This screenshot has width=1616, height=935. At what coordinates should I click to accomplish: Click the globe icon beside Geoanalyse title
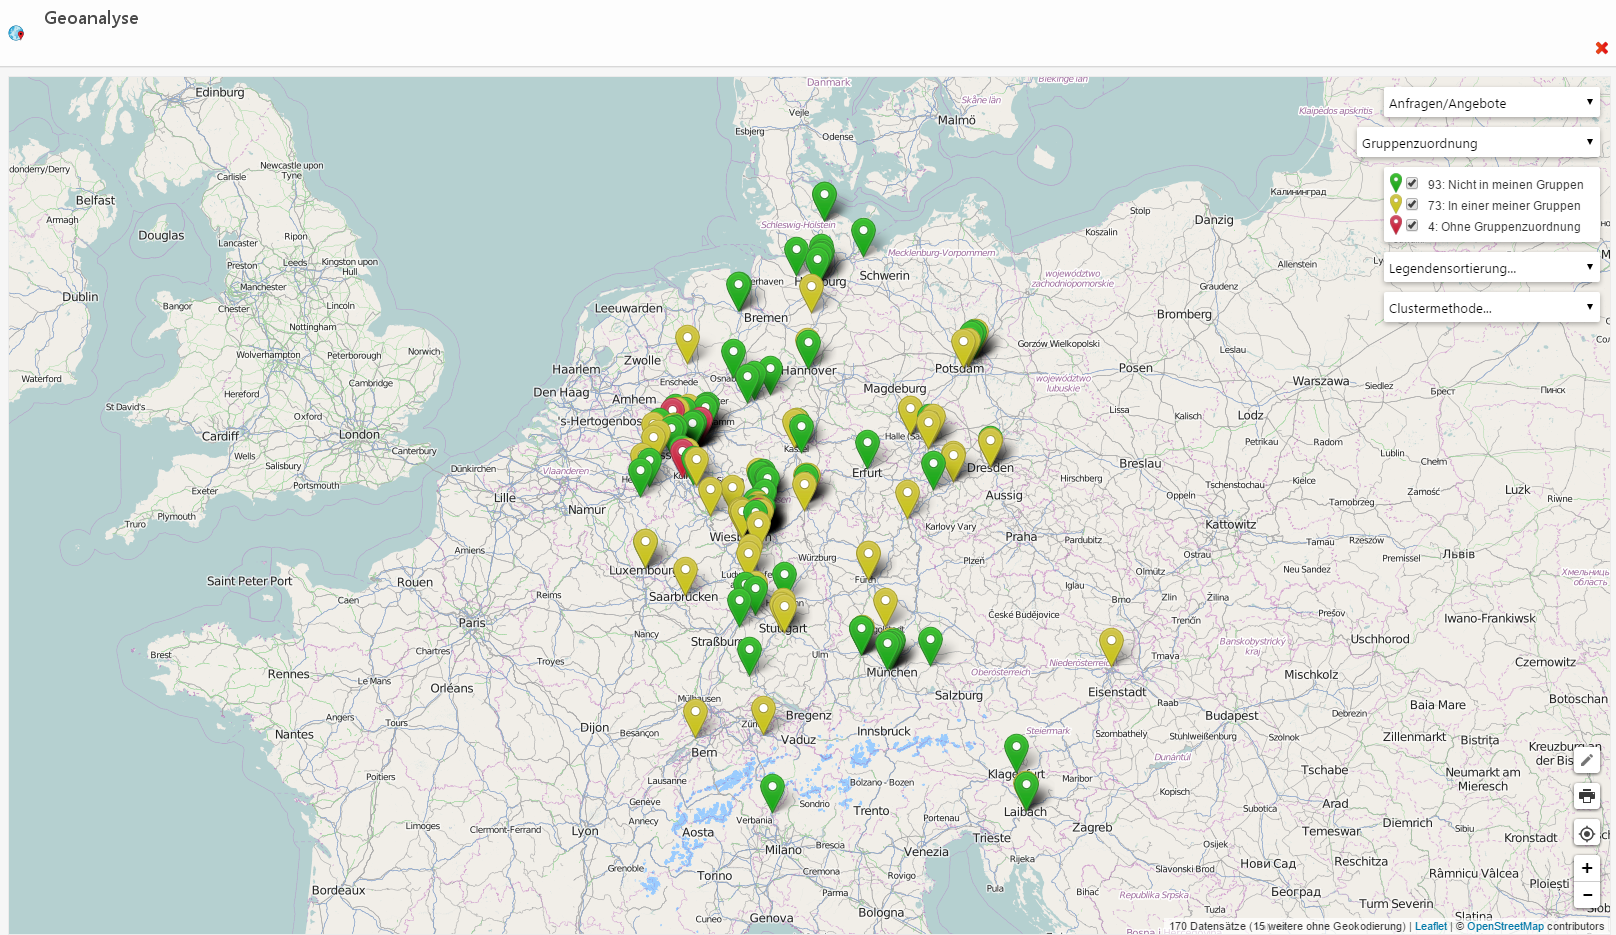(x=16, y=33)
